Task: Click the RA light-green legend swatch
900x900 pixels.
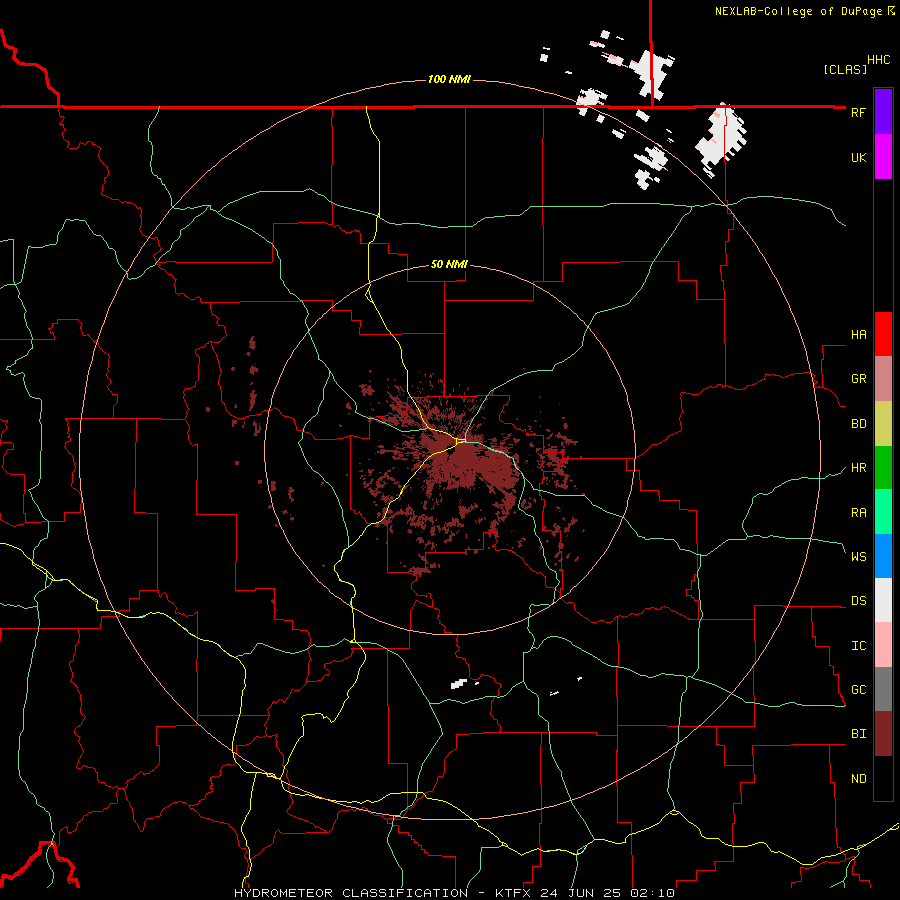Action: (x=883, y=511)
